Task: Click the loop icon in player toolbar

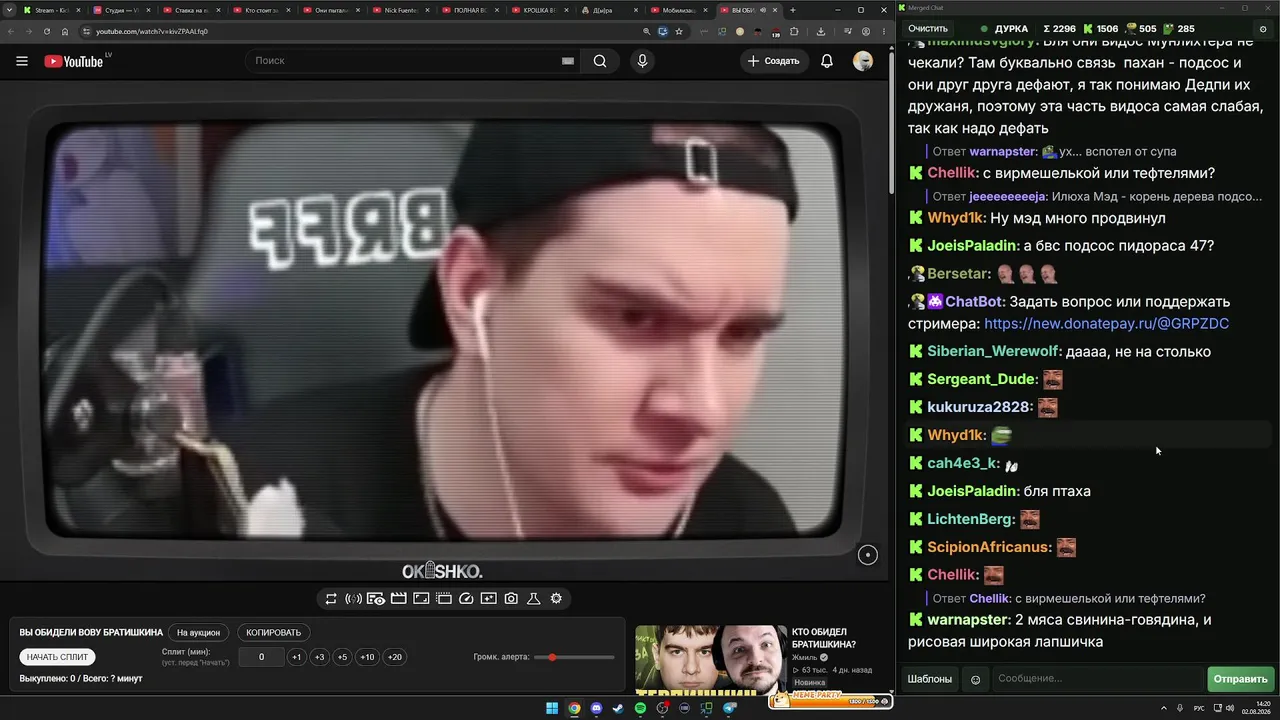Action: click(x=331, y=599)
